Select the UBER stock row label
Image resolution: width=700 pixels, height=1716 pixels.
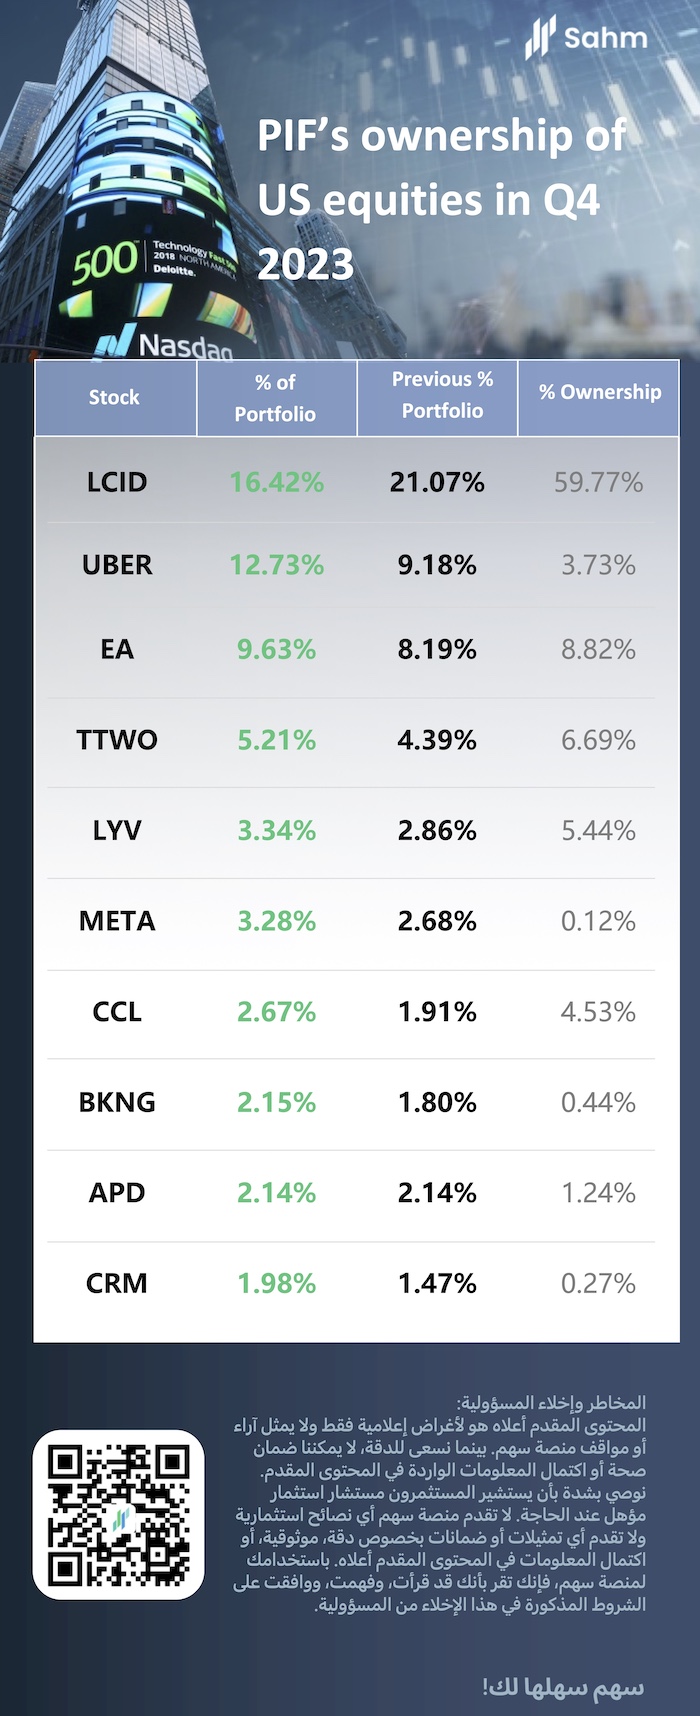pos(117,565)
